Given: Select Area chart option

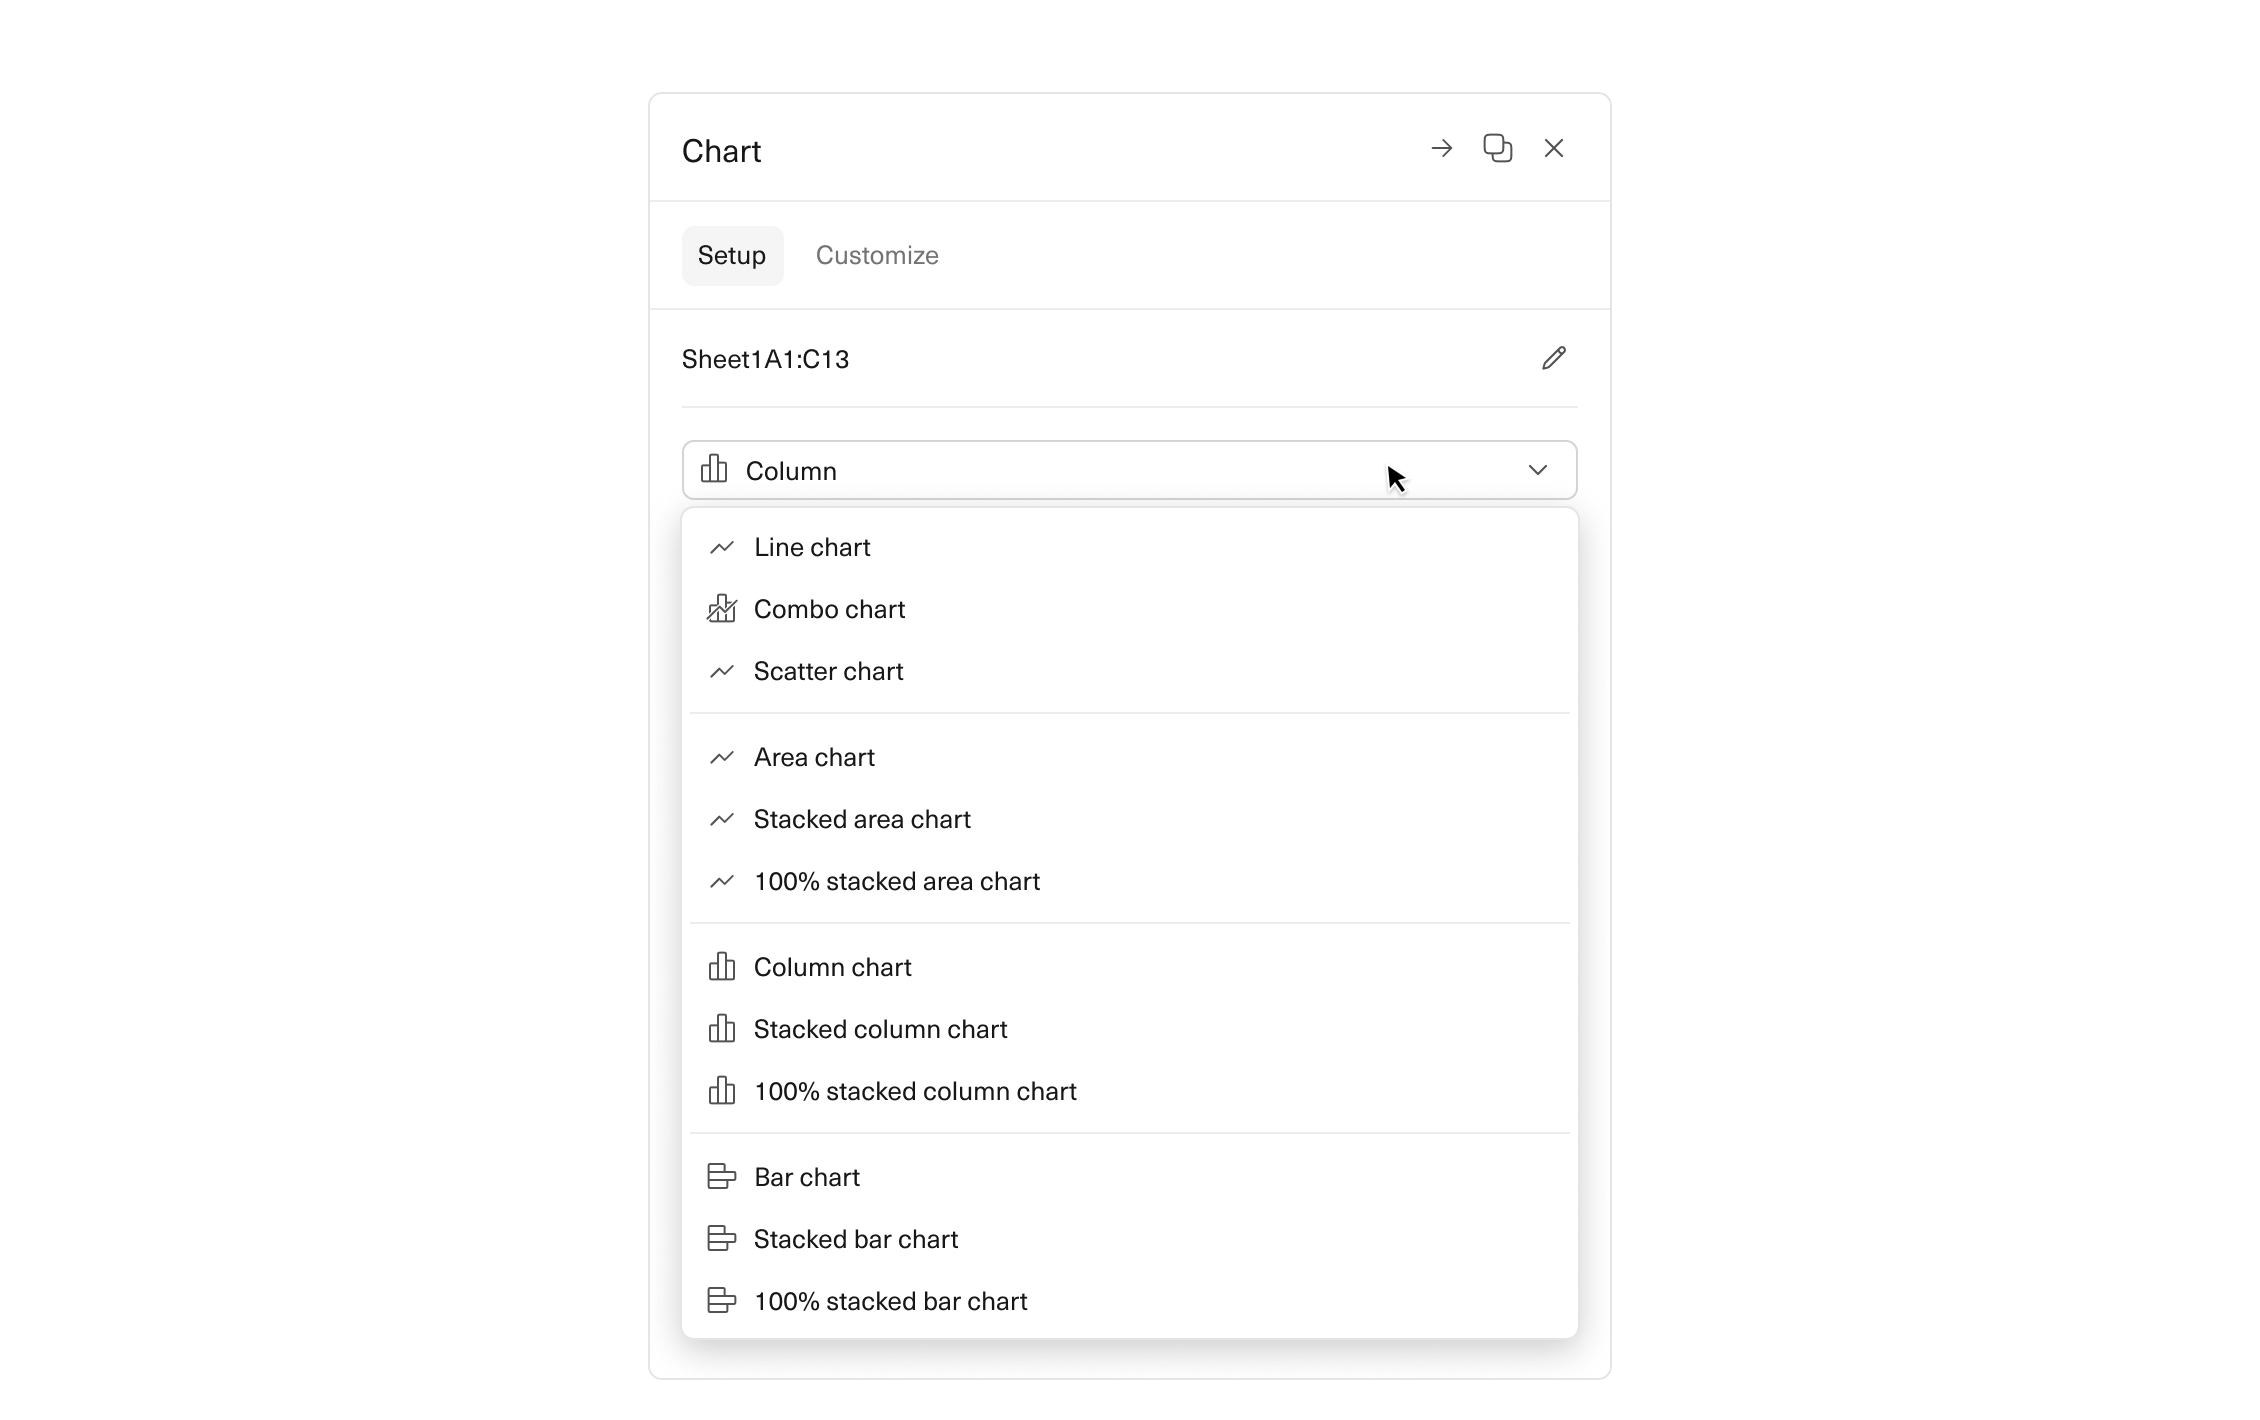Looking at the screenshot, I should 814,757.
